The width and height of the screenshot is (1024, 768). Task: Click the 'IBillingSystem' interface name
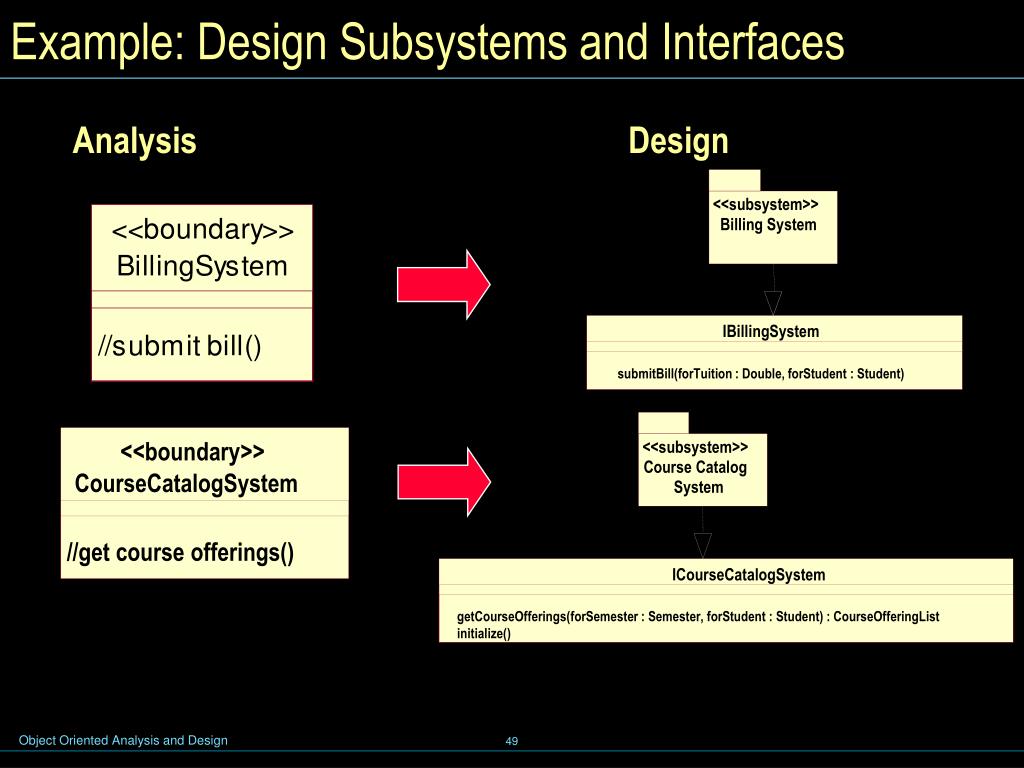(x=771, y=332)
